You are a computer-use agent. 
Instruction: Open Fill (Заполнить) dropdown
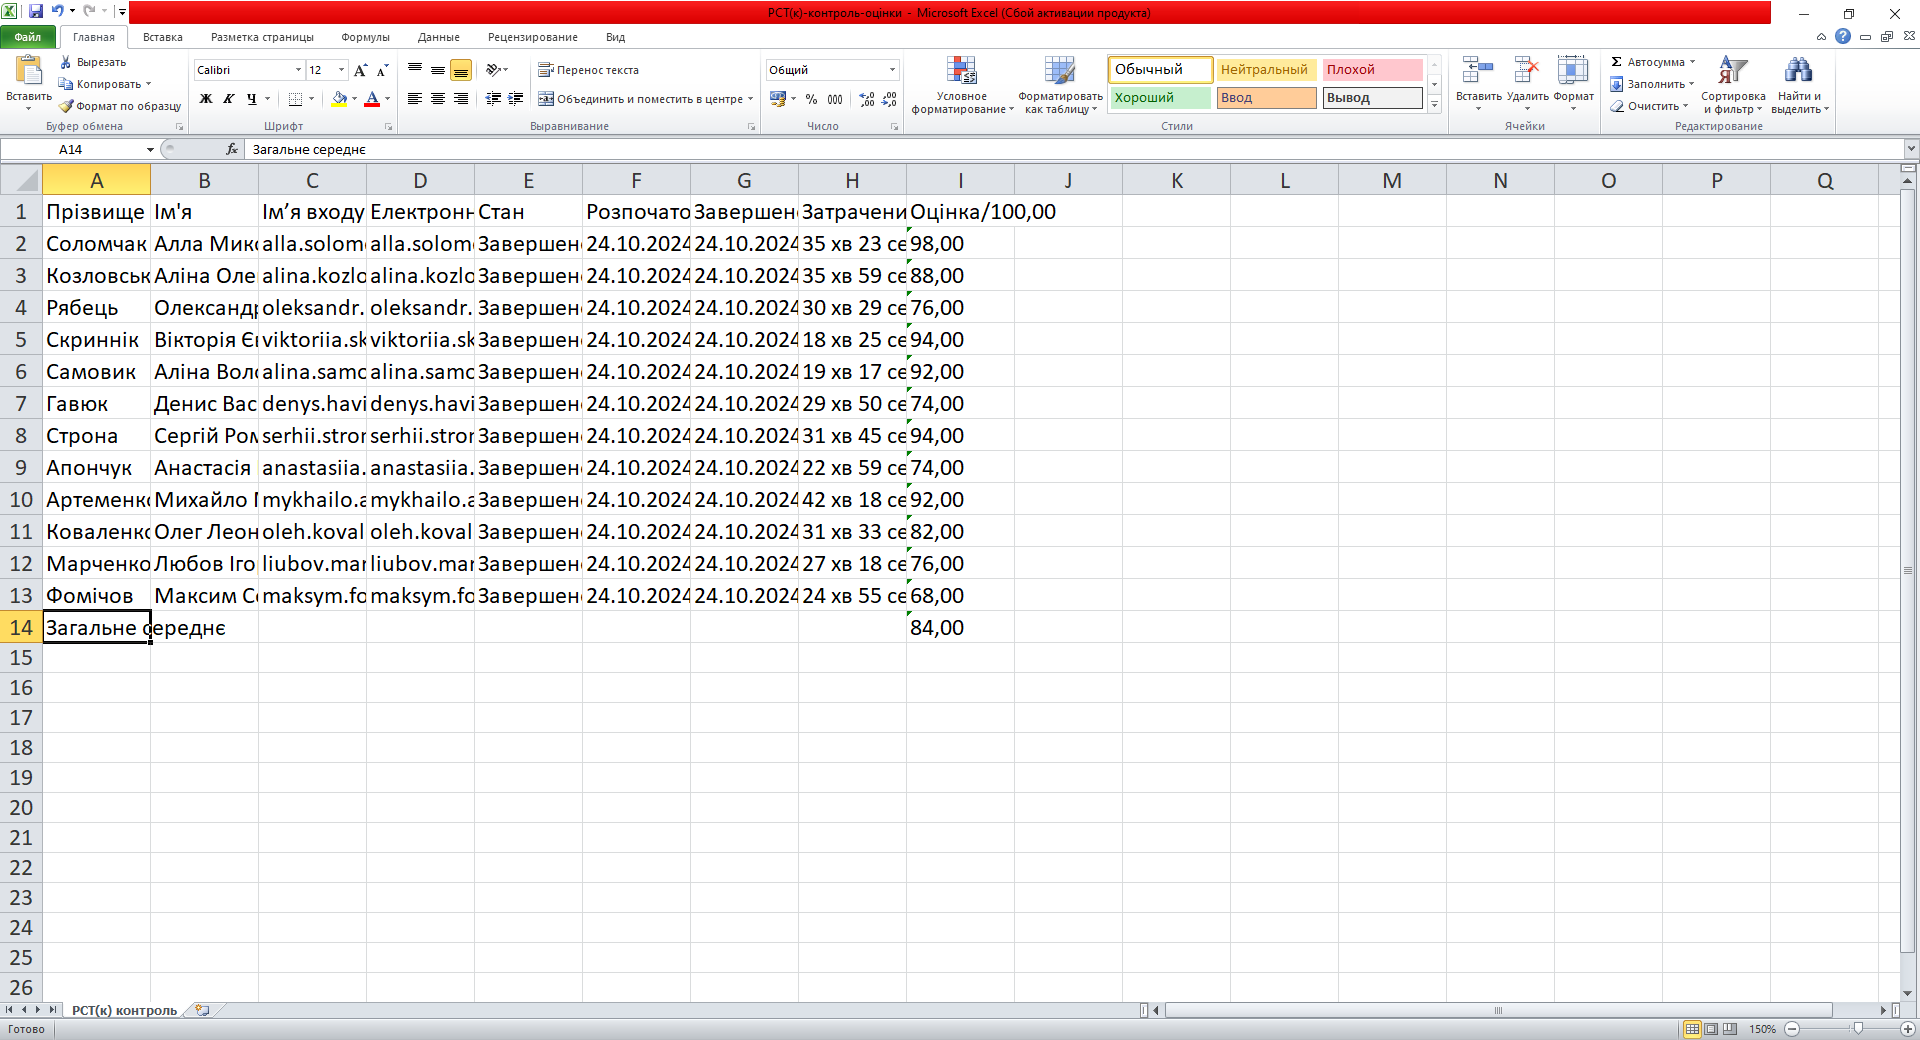point(1652,84)
